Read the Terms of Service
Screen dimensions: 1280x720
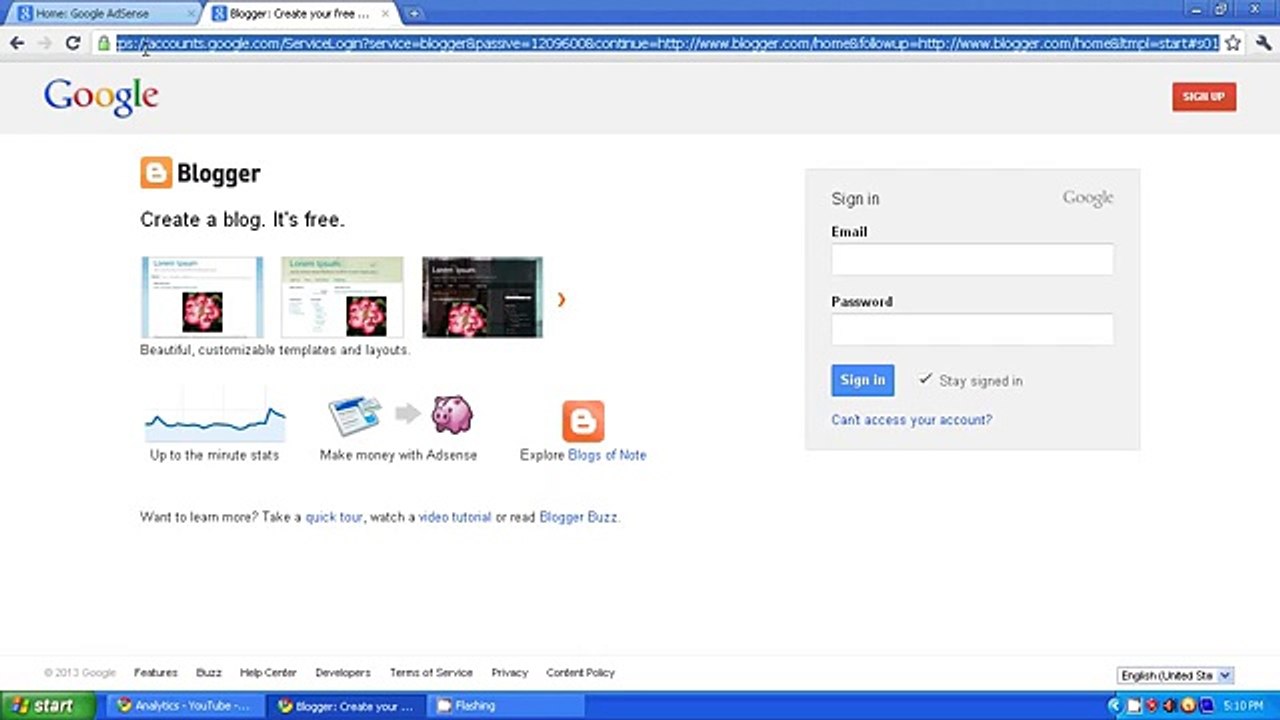point(431,673)
